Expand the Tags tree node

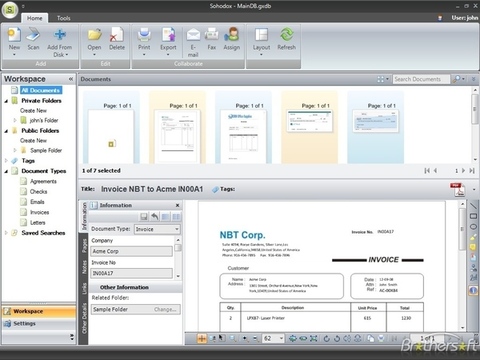pos(6,161)
